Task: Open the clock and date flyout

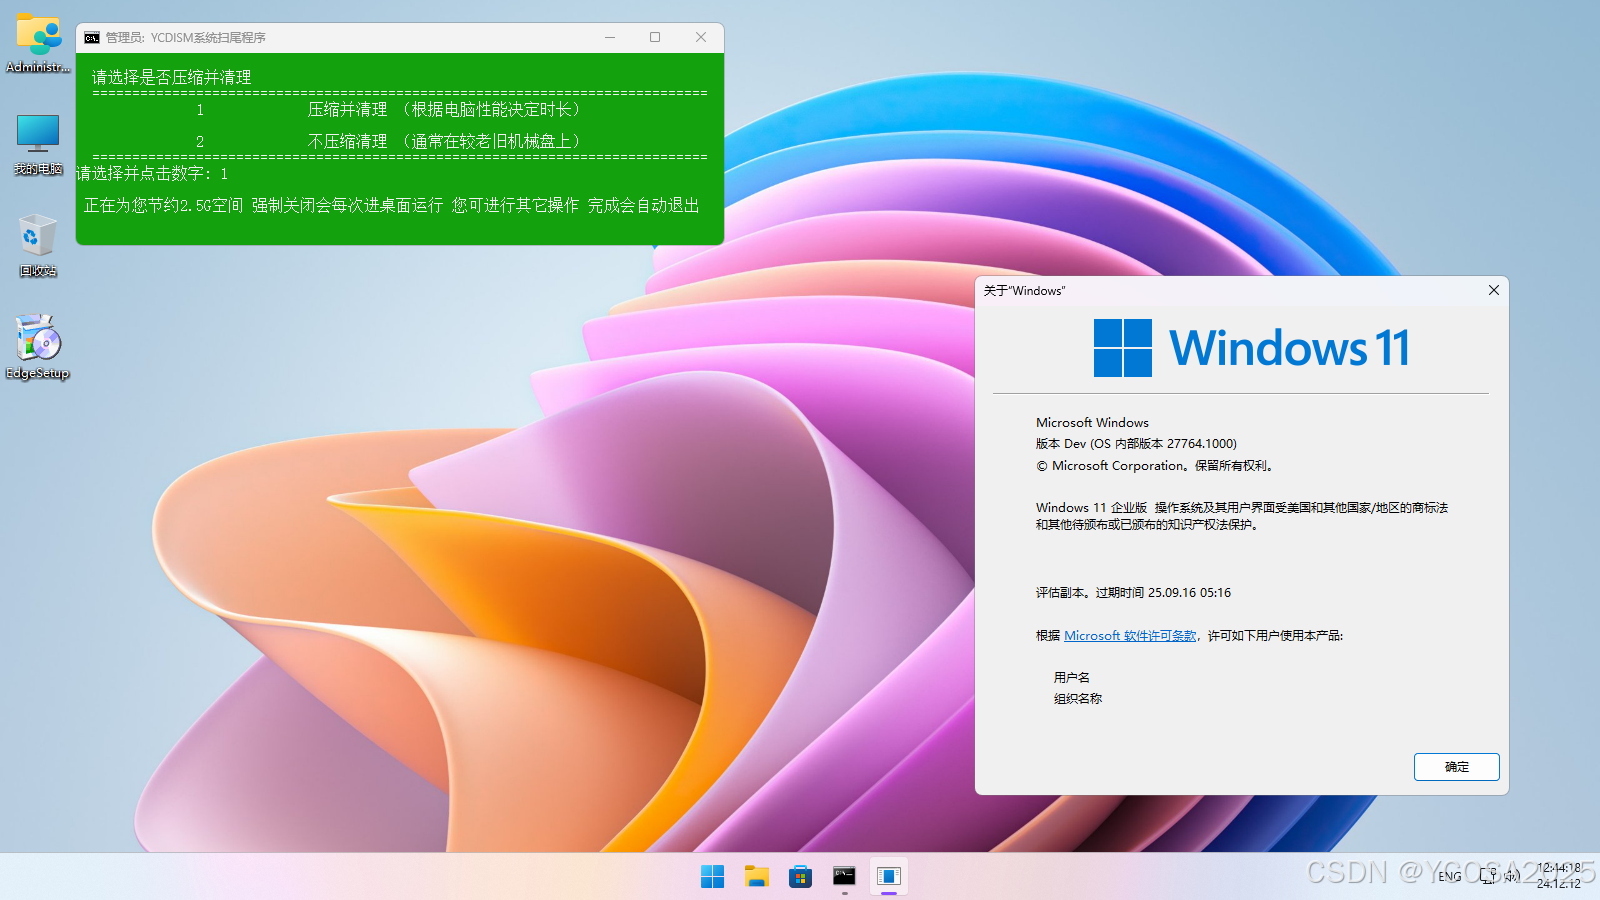Action: (x=1559, y=876)
